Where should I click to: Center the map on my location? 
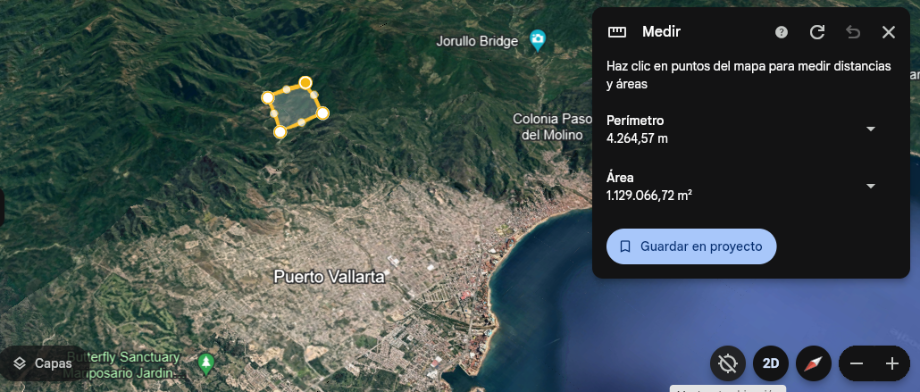tap(728, 364)
